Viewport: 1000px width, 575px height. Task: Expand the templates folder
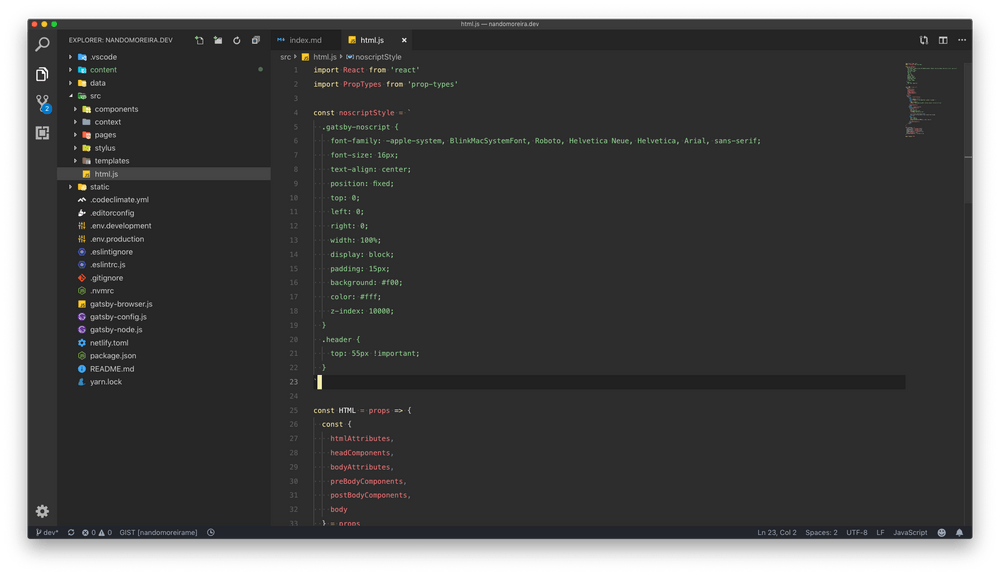click(112, 161)
